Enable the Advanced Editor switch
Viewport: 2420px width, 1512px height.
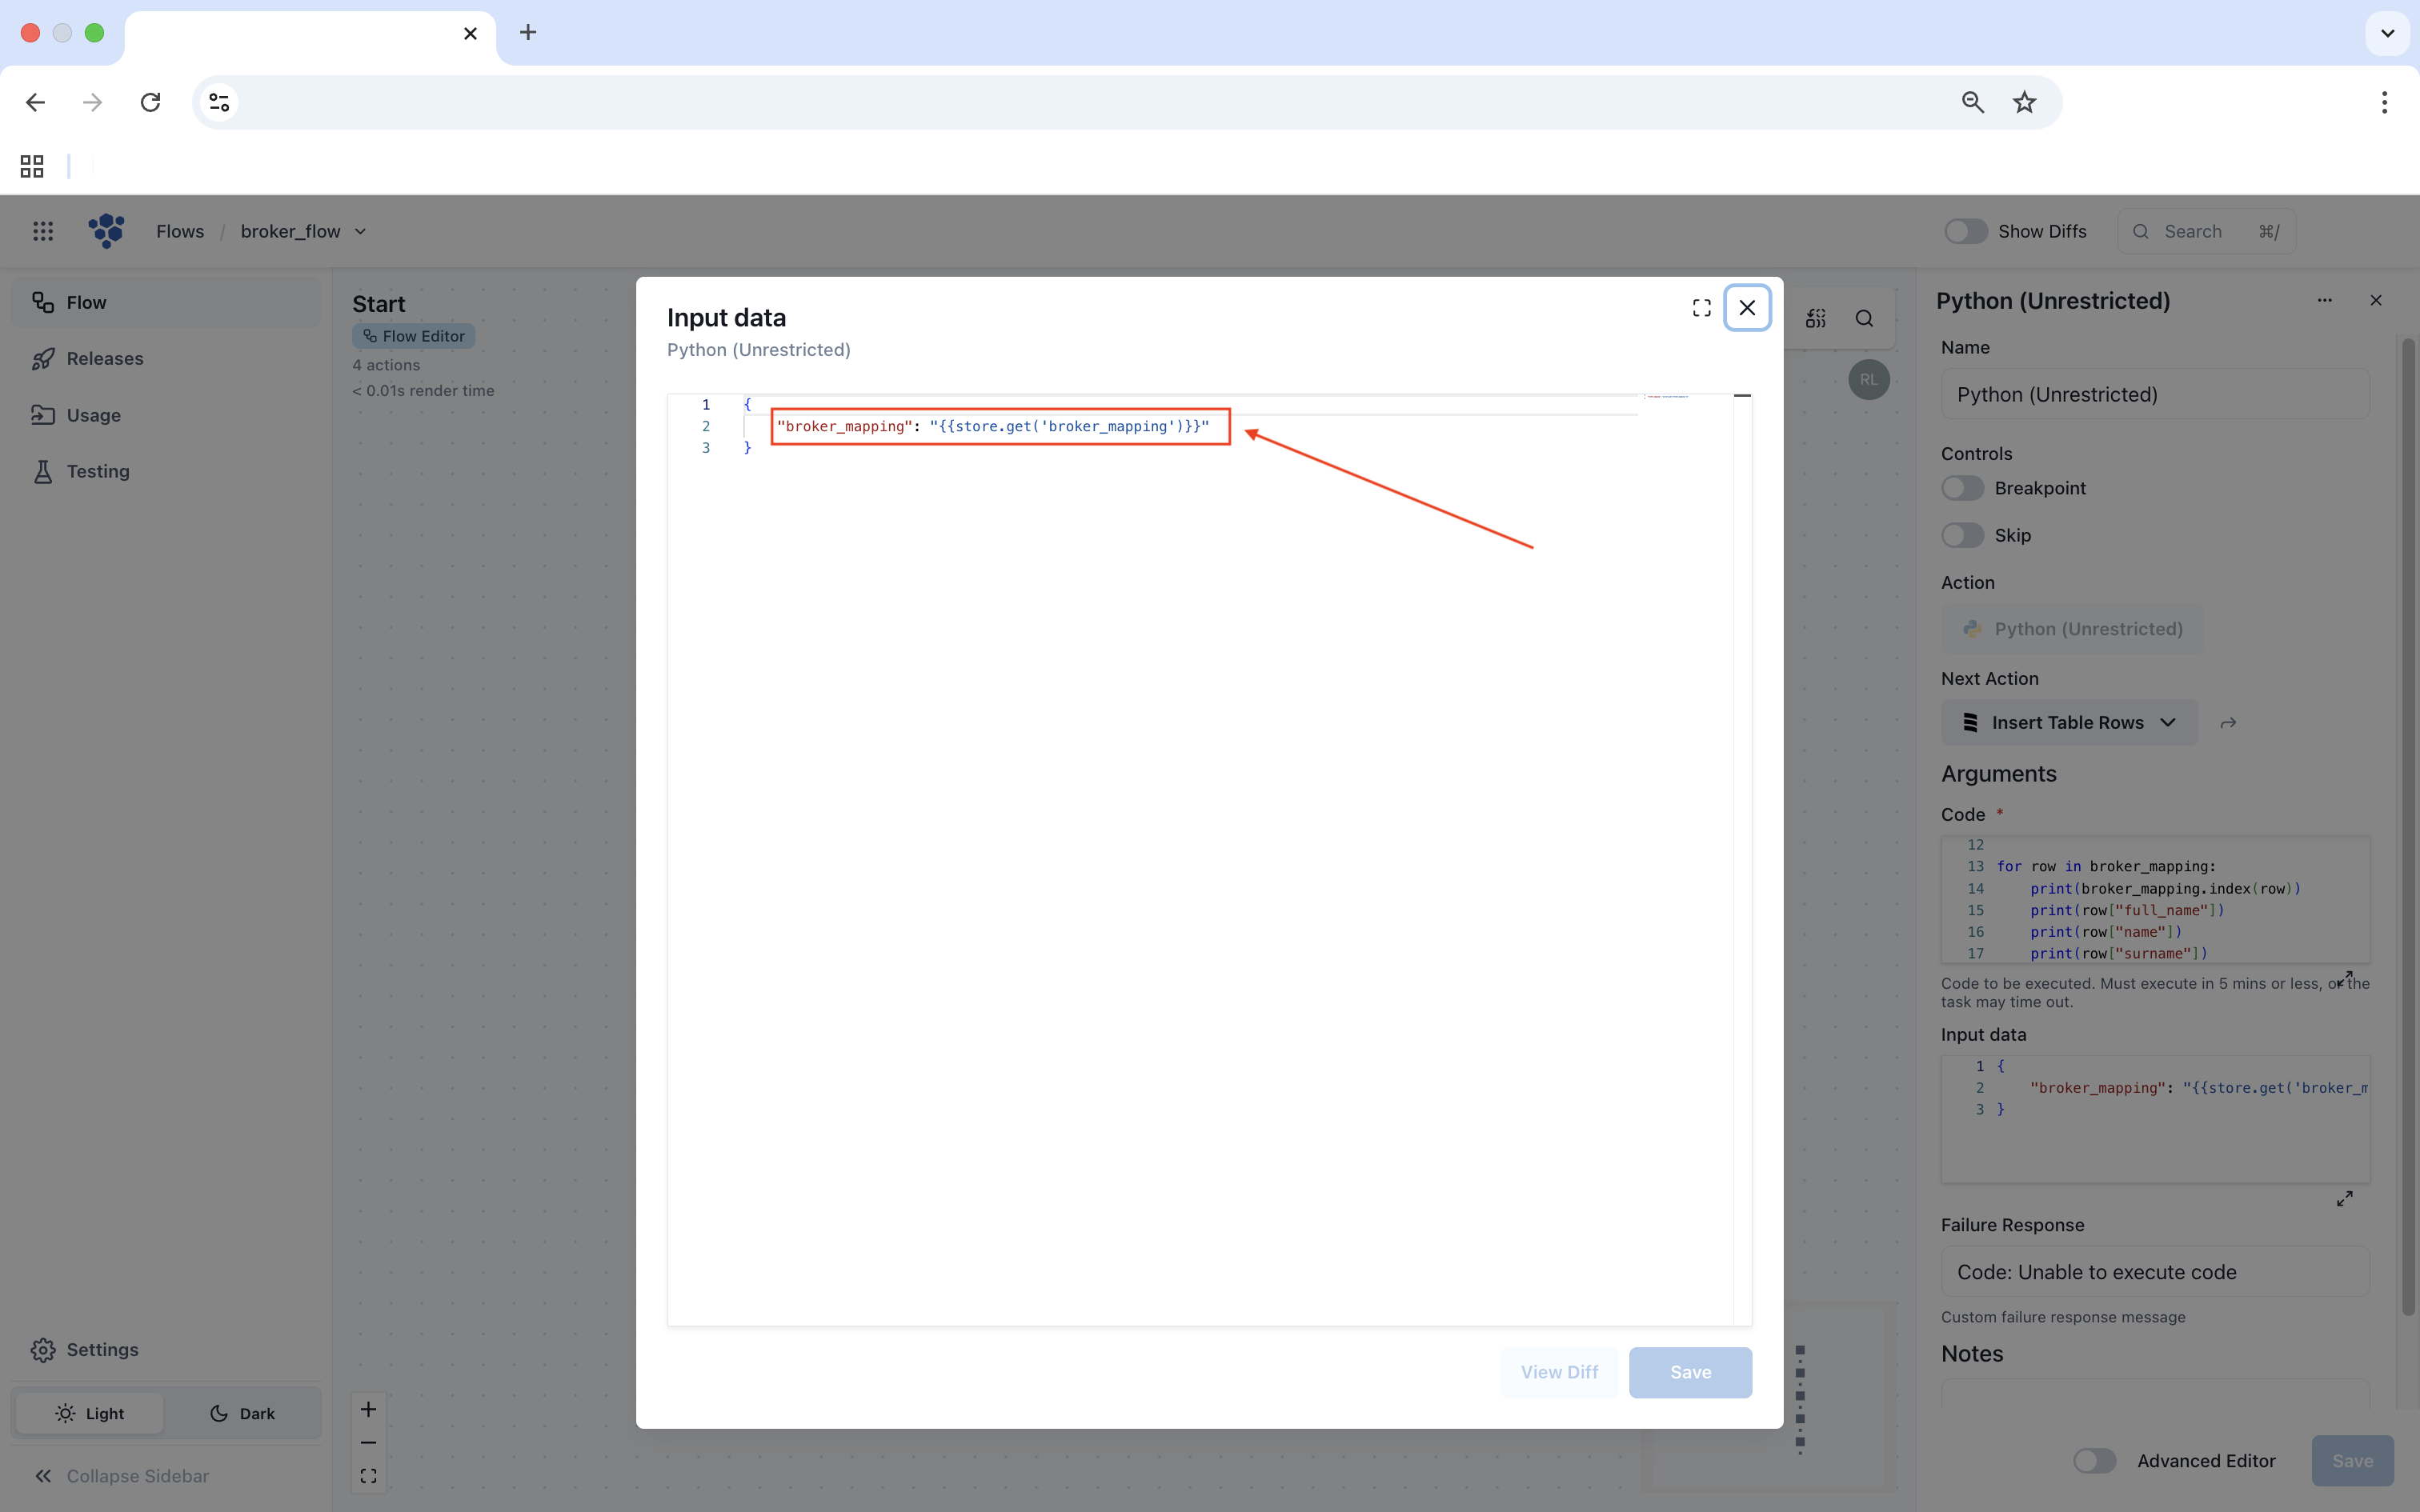pyautogui.click(x=2094, y=1461)
